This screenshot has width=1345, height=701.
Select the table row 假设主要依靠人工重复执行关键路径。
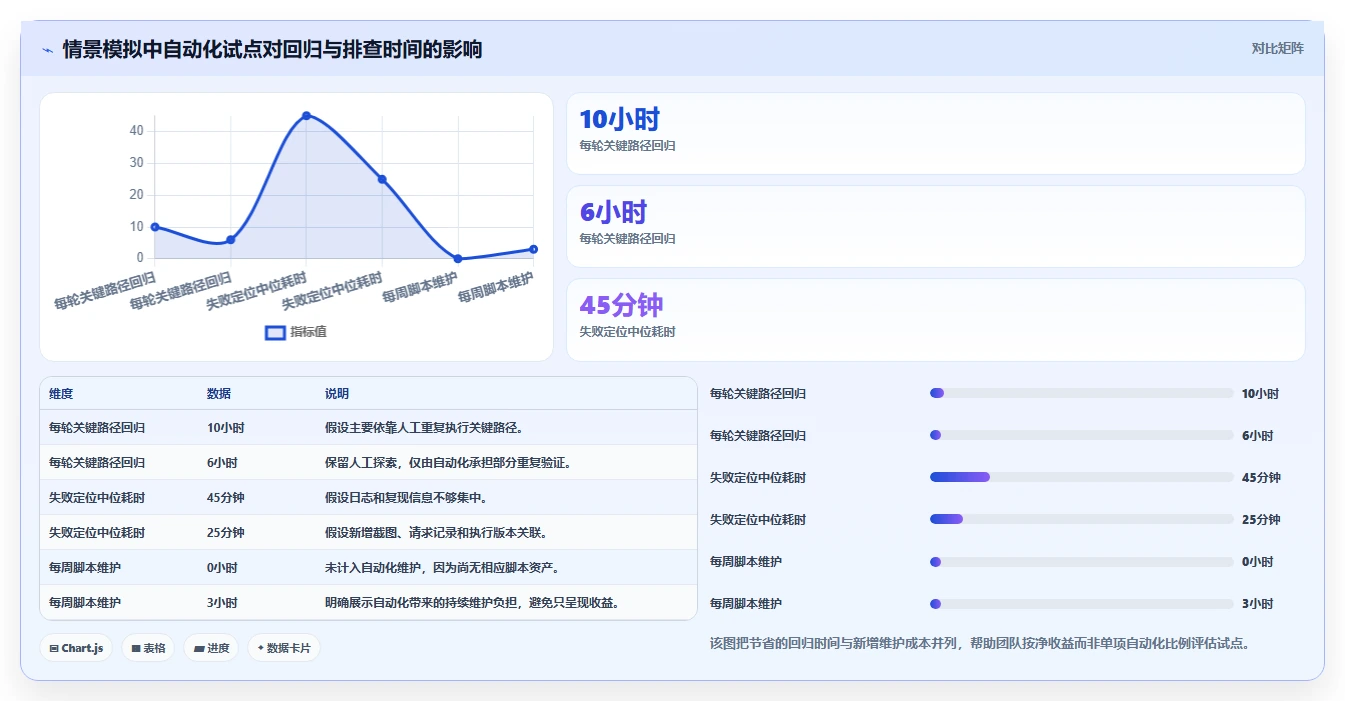(368, 428)
